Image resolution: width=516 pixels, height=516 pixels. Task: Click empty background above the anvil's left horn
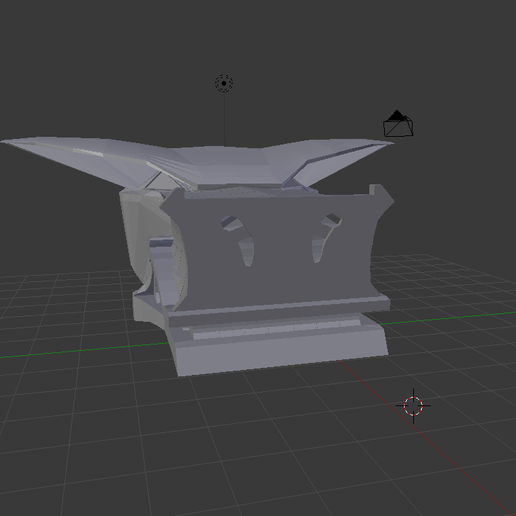83,83
